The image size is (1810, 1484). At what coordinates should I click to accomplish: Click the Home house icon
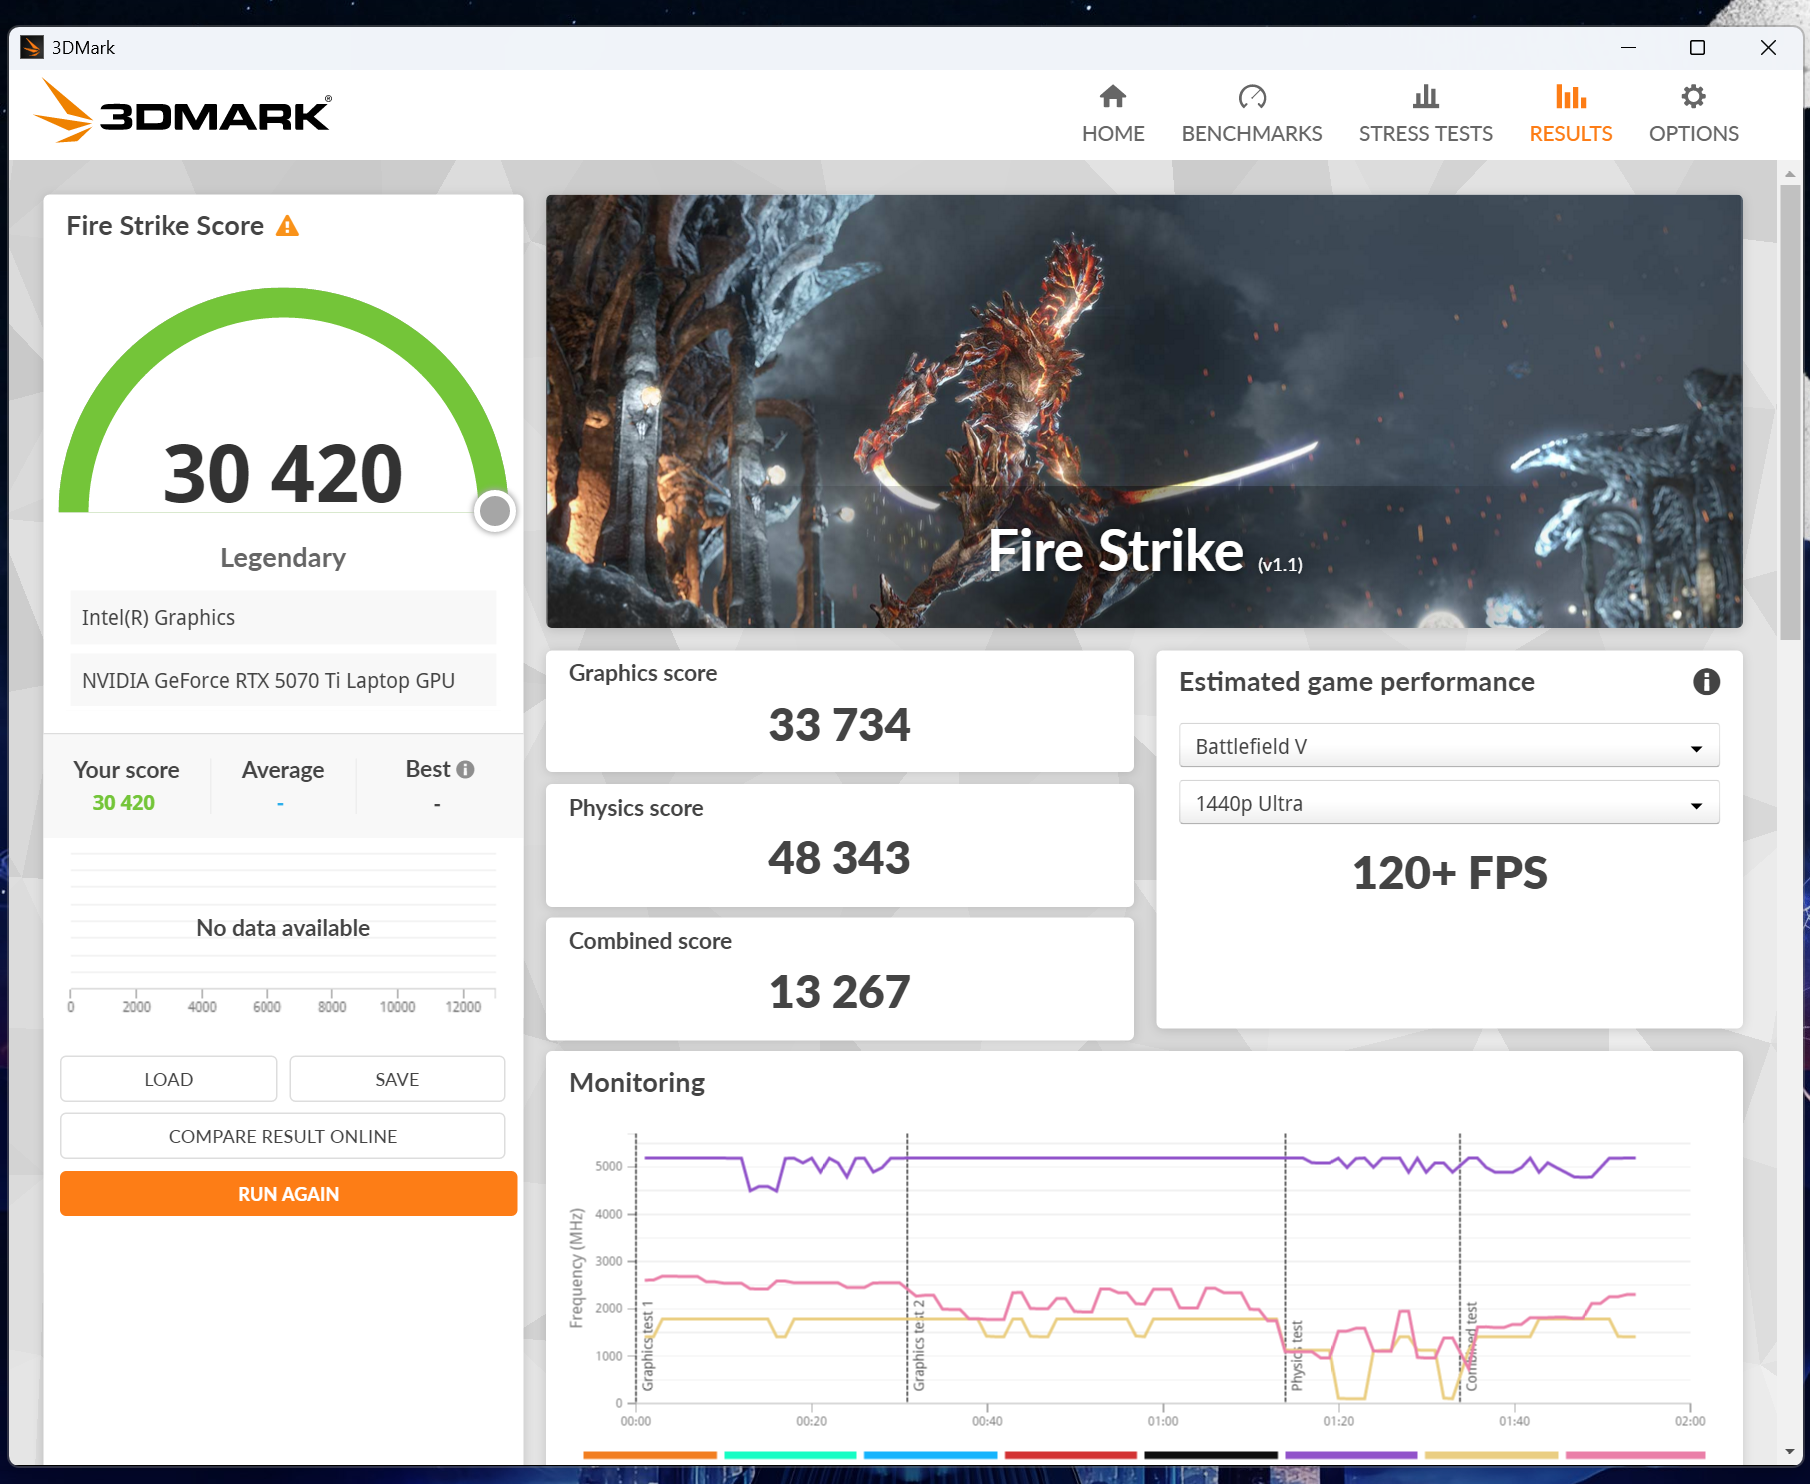click(x=1112, y=97)
